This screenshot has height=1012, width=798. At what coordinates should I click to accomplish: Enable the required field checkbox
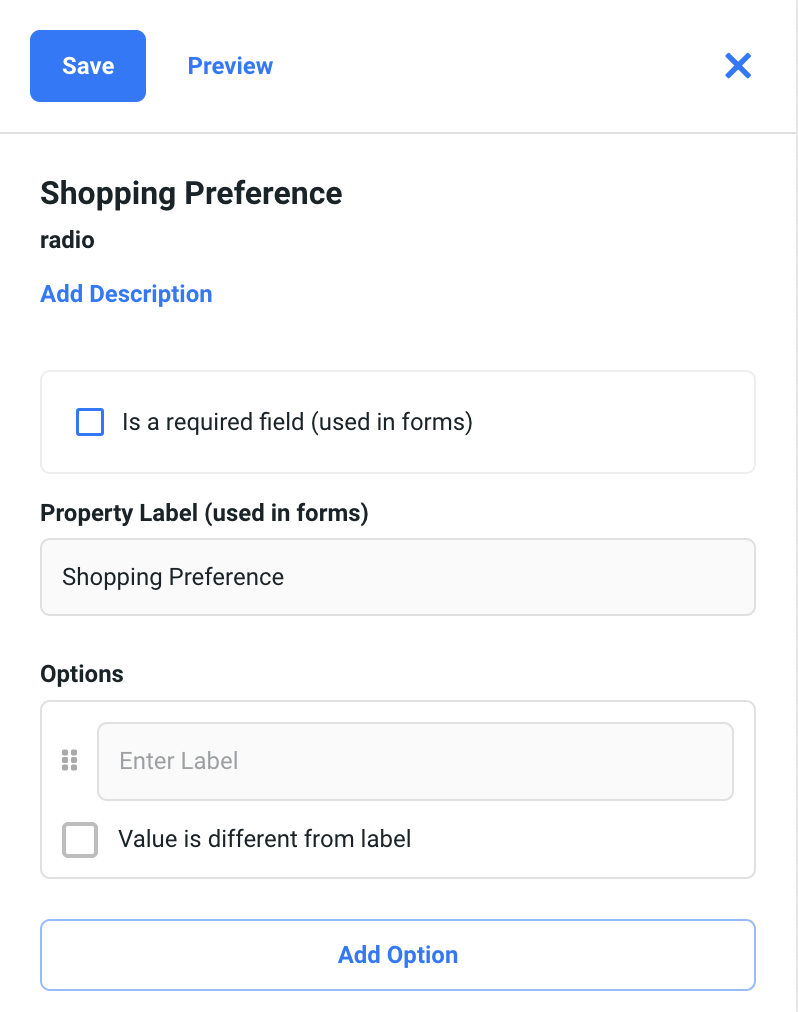[x=90, y=422]
